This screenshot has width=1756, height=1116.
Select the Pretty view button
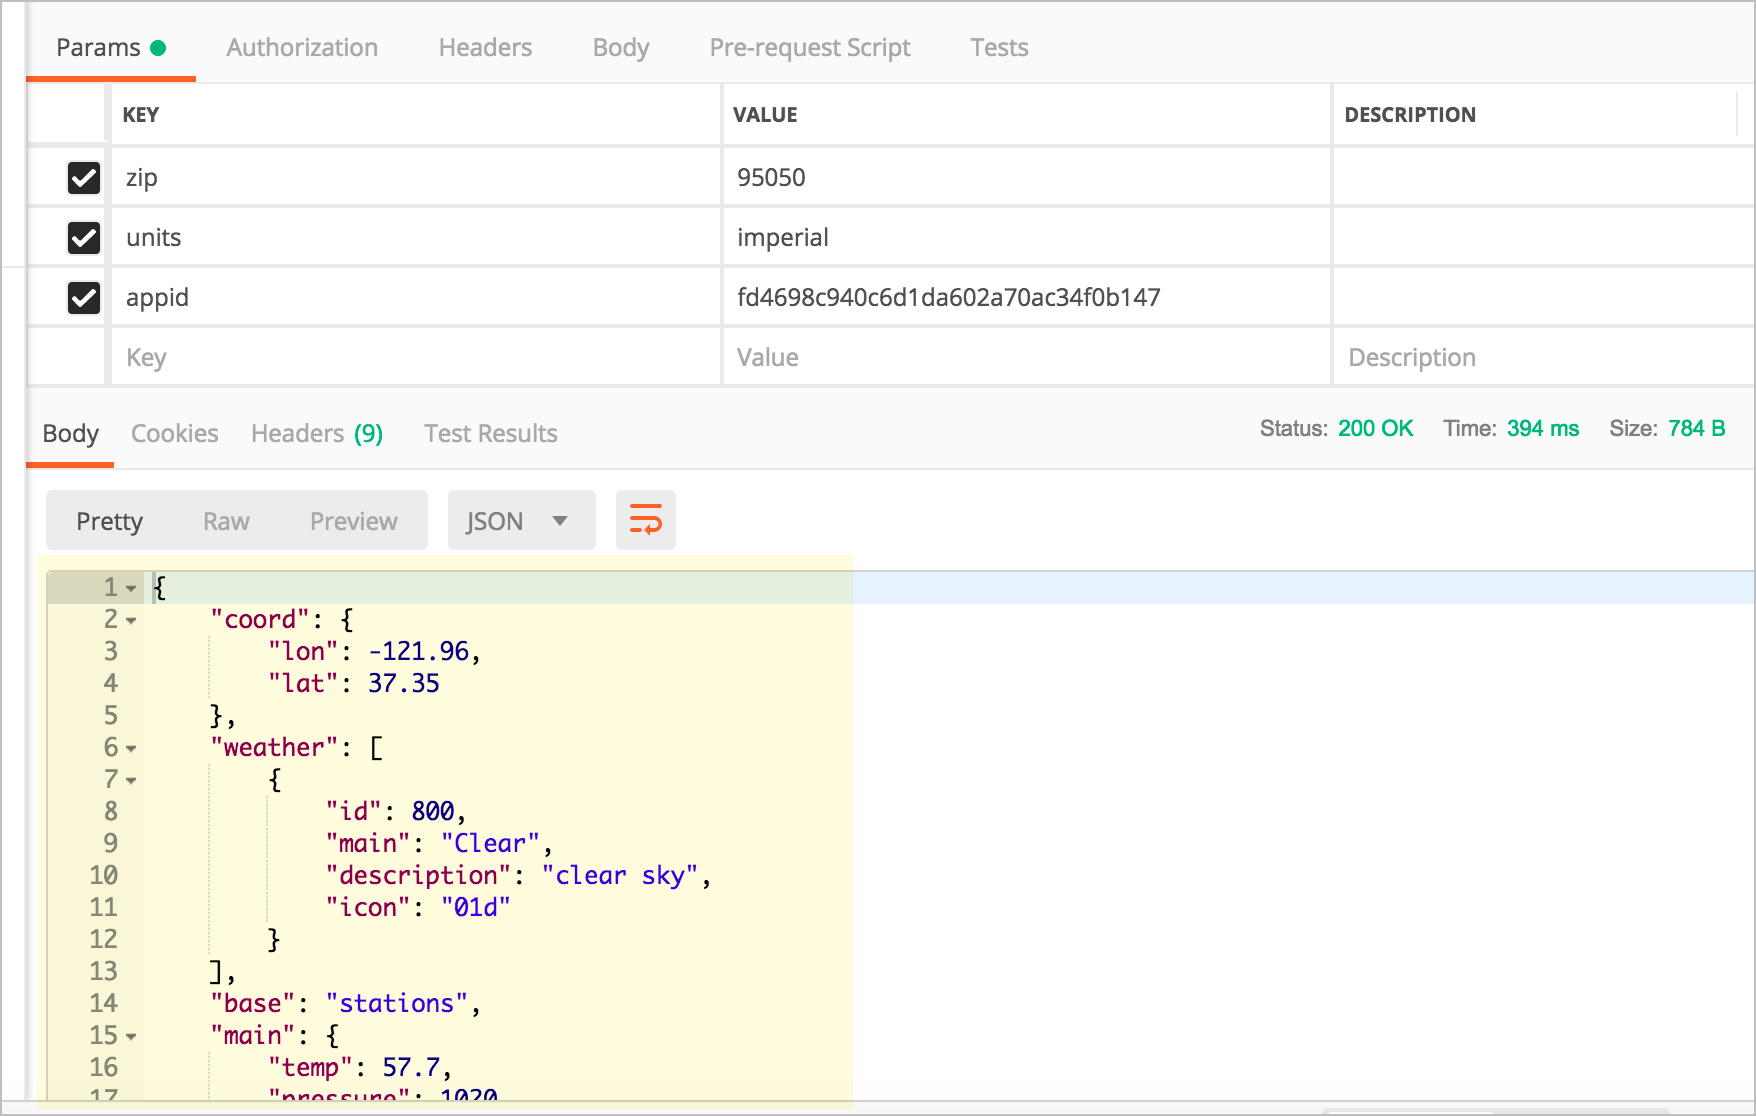[110, 521]
